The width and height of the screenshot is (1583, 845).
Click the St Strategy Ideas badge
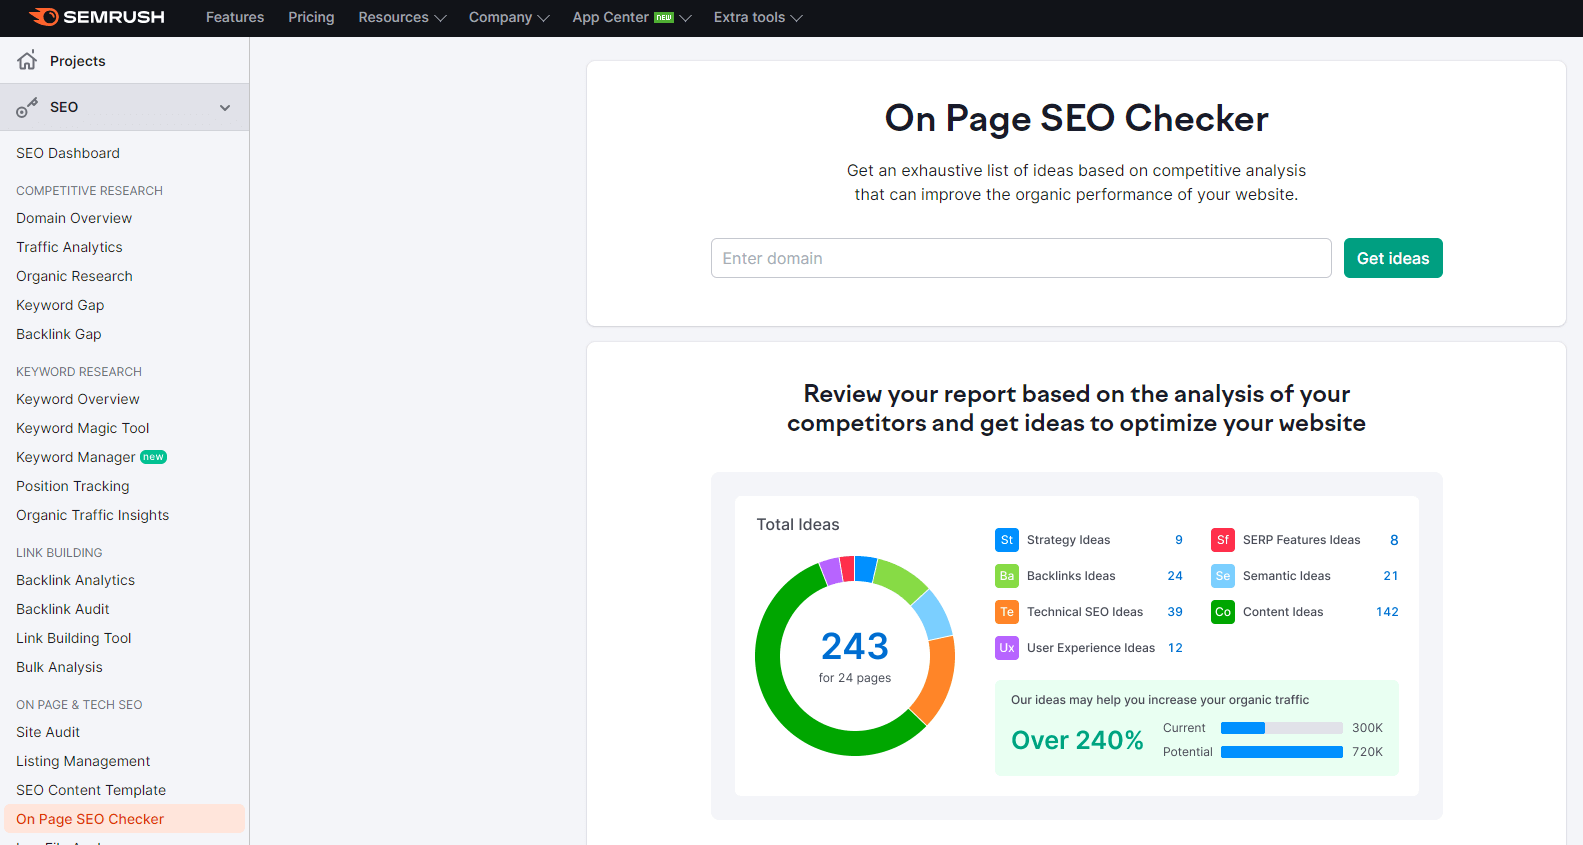click(x=1007, y=540)
